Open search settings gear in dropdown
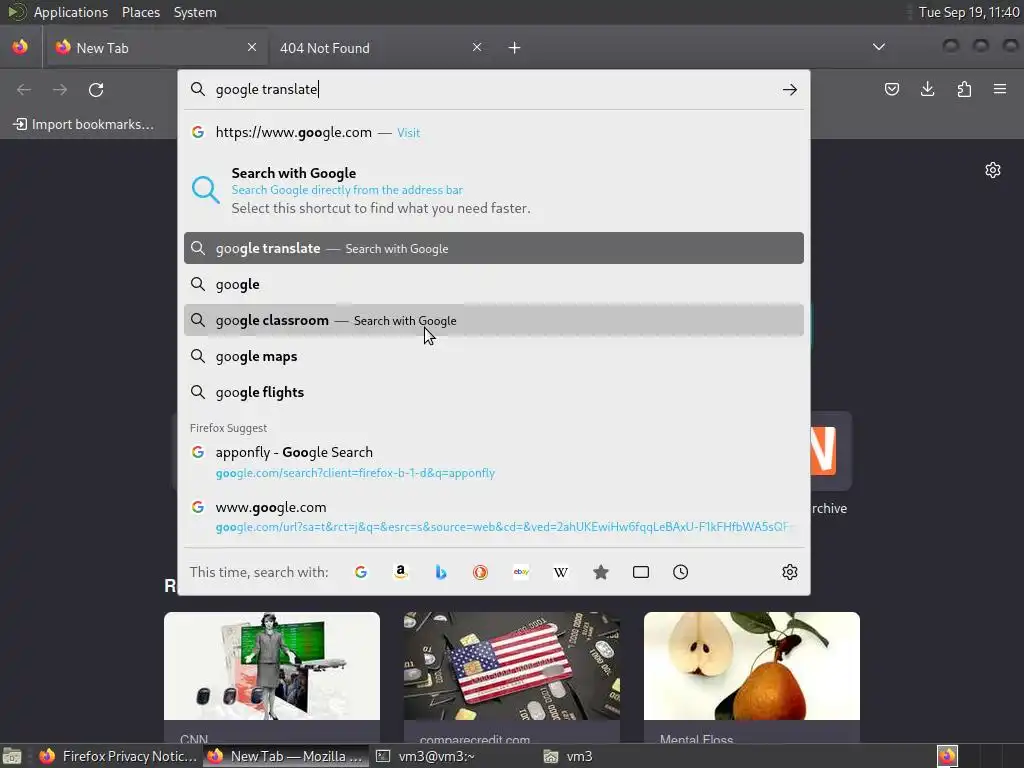 (x=790, y=572)
